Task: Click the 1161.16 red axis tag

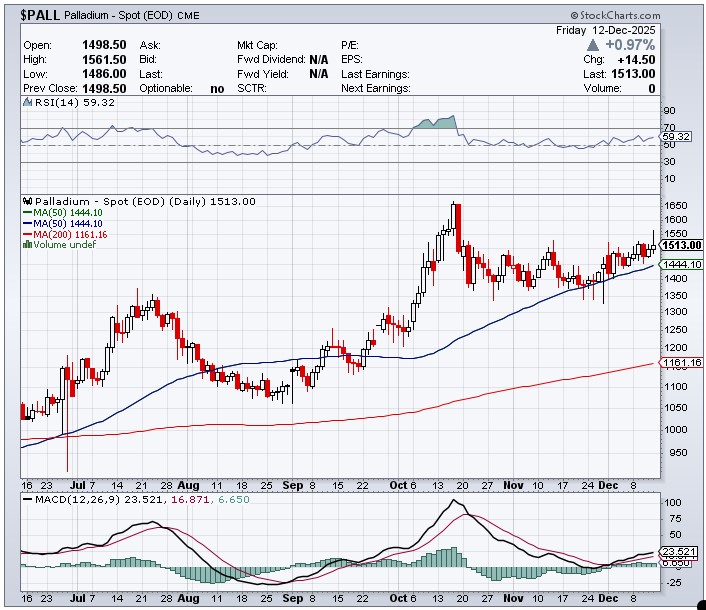Action: pos(681,362)
